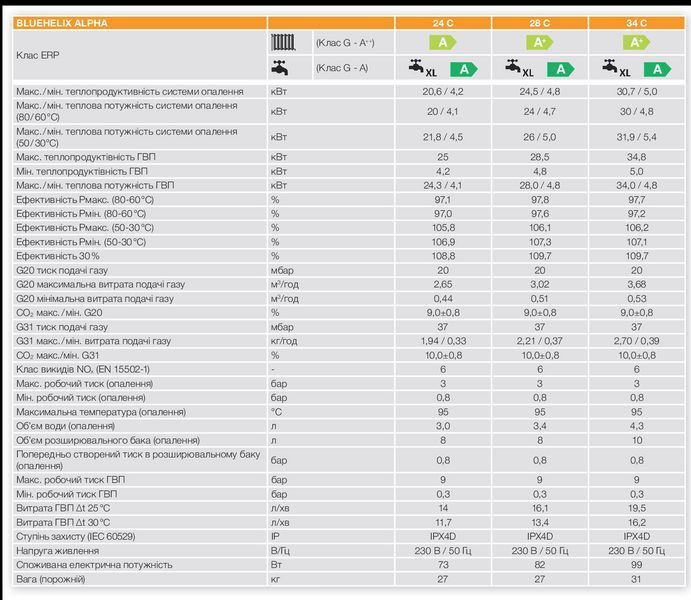Click the value '2,21 / 0,37'

[x=540, y=341]
